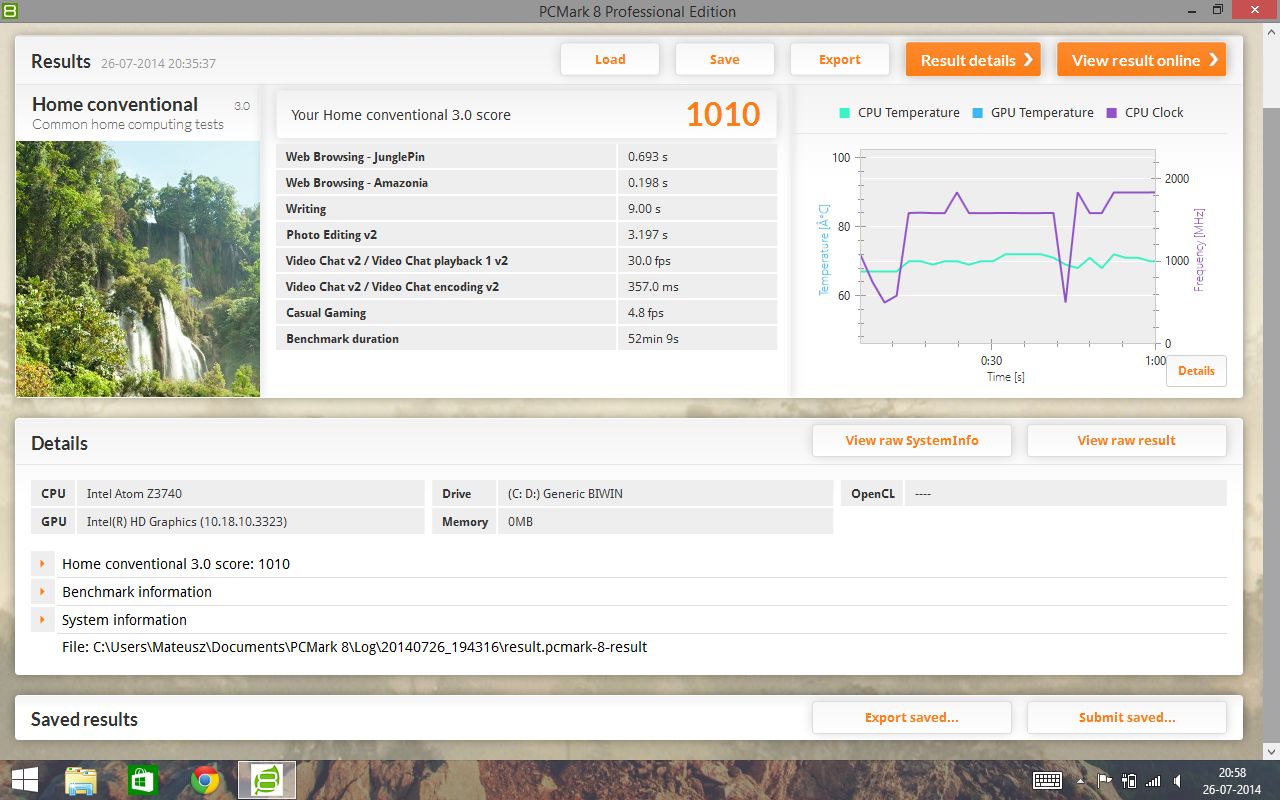
Task: Click the Load results button
Action: pyautogui.click(x=610, y=59)
